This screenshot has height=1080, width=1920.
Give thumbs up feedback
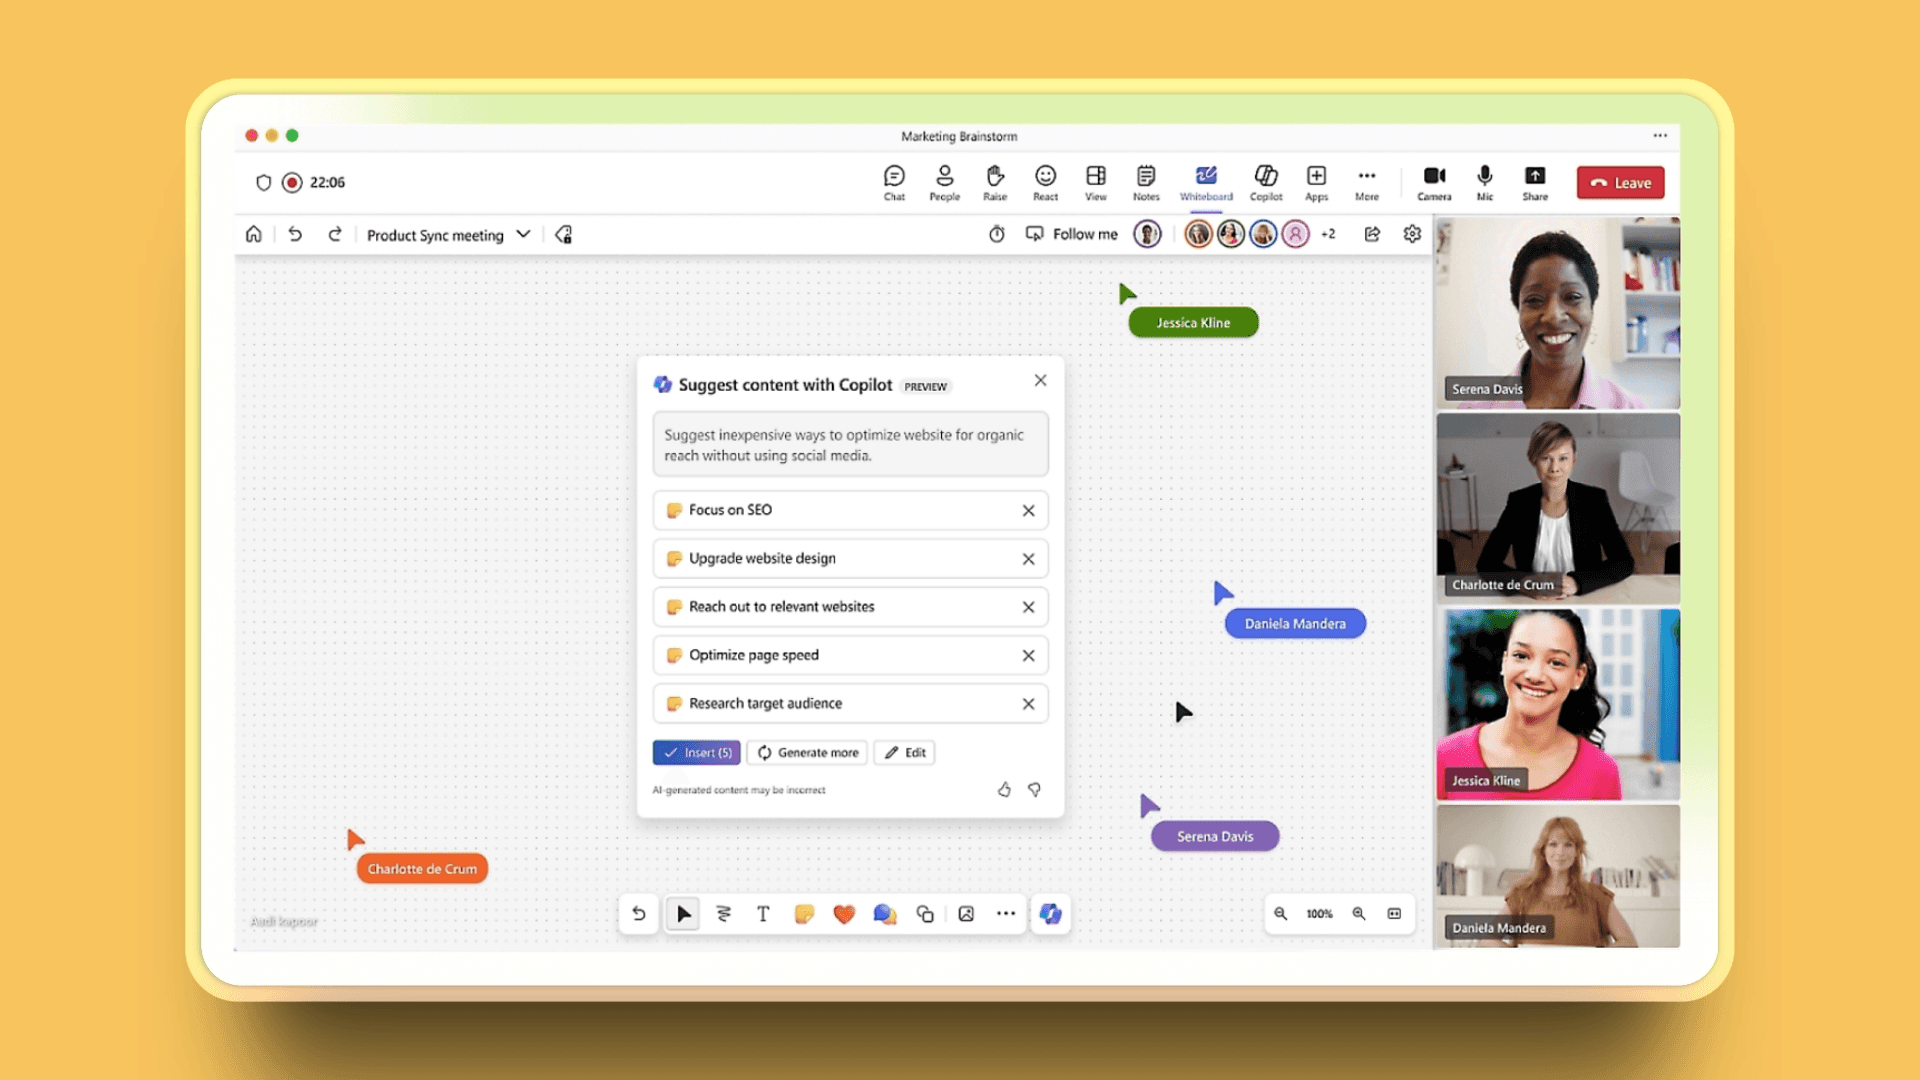click(1004, 790)
